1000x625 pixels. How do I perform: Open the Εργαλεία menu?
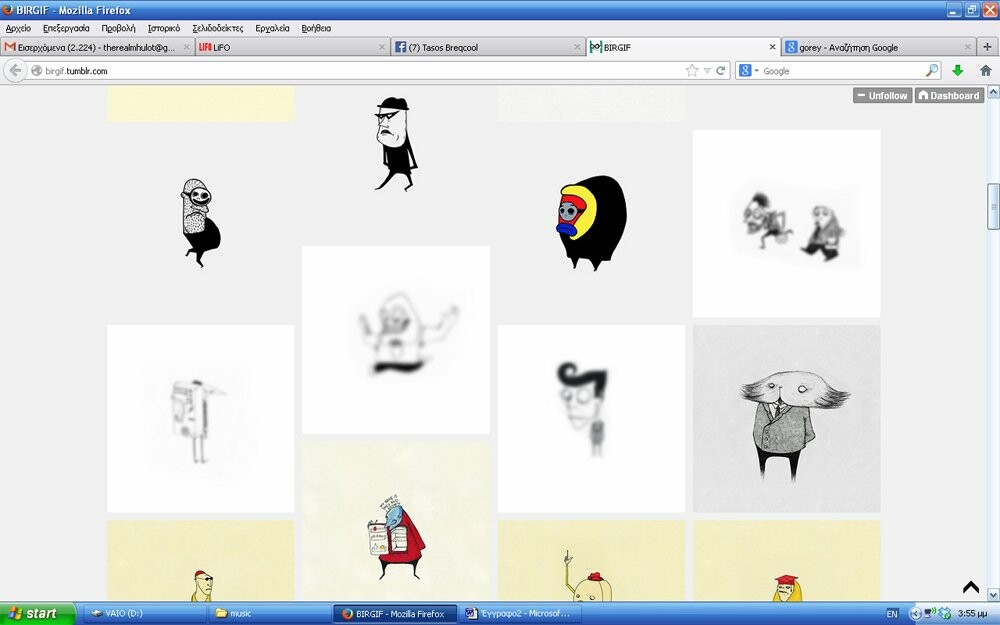[x=272, y=28]
